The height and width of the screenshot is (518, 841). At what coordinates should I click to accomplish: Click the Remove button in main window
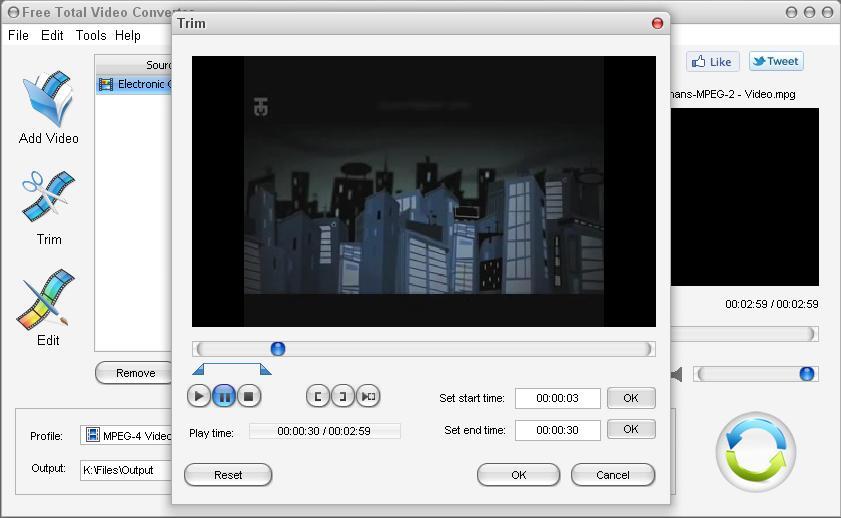pos(135,373)
